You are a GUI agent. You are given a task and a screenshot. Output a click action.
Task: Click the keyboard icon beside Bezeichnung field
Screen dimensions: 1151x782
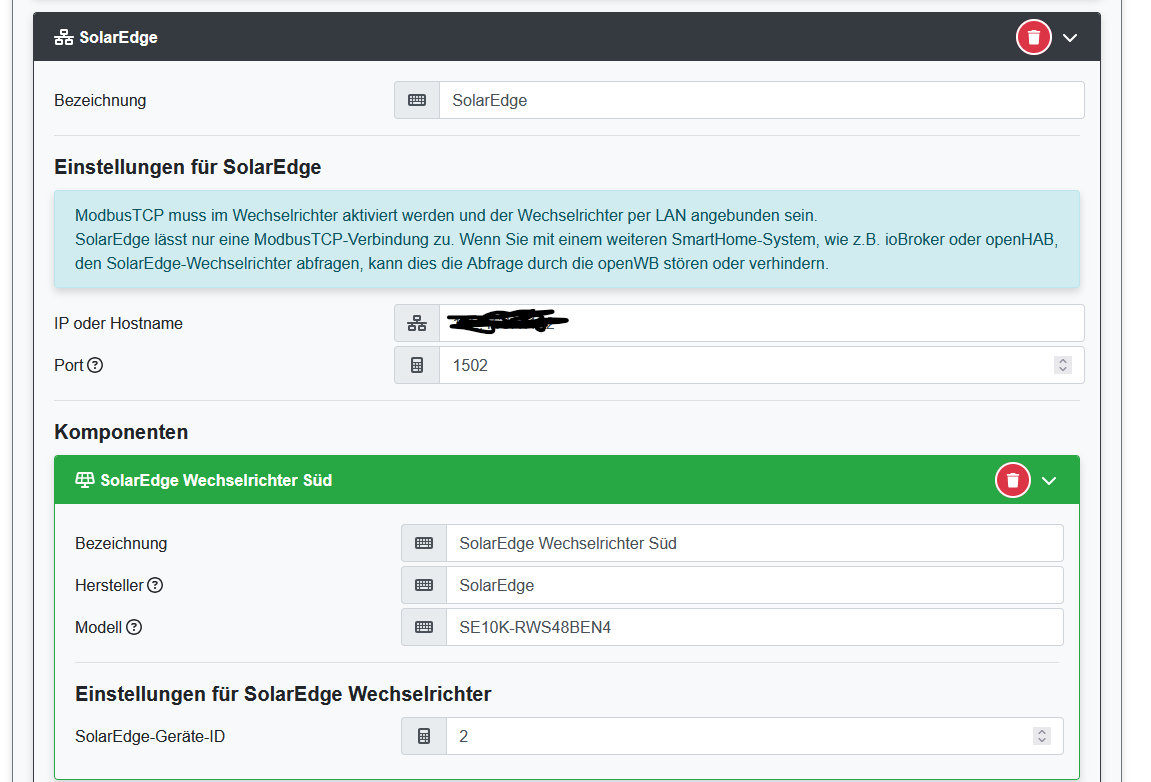point(417,100)
